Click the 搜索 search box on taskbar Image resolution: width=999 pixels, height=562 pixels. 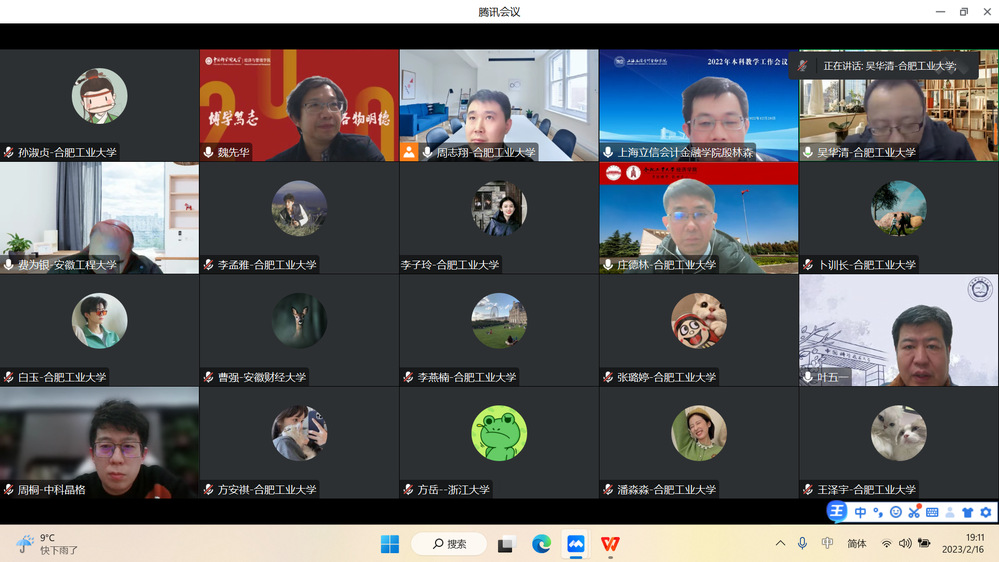(449, 544)
